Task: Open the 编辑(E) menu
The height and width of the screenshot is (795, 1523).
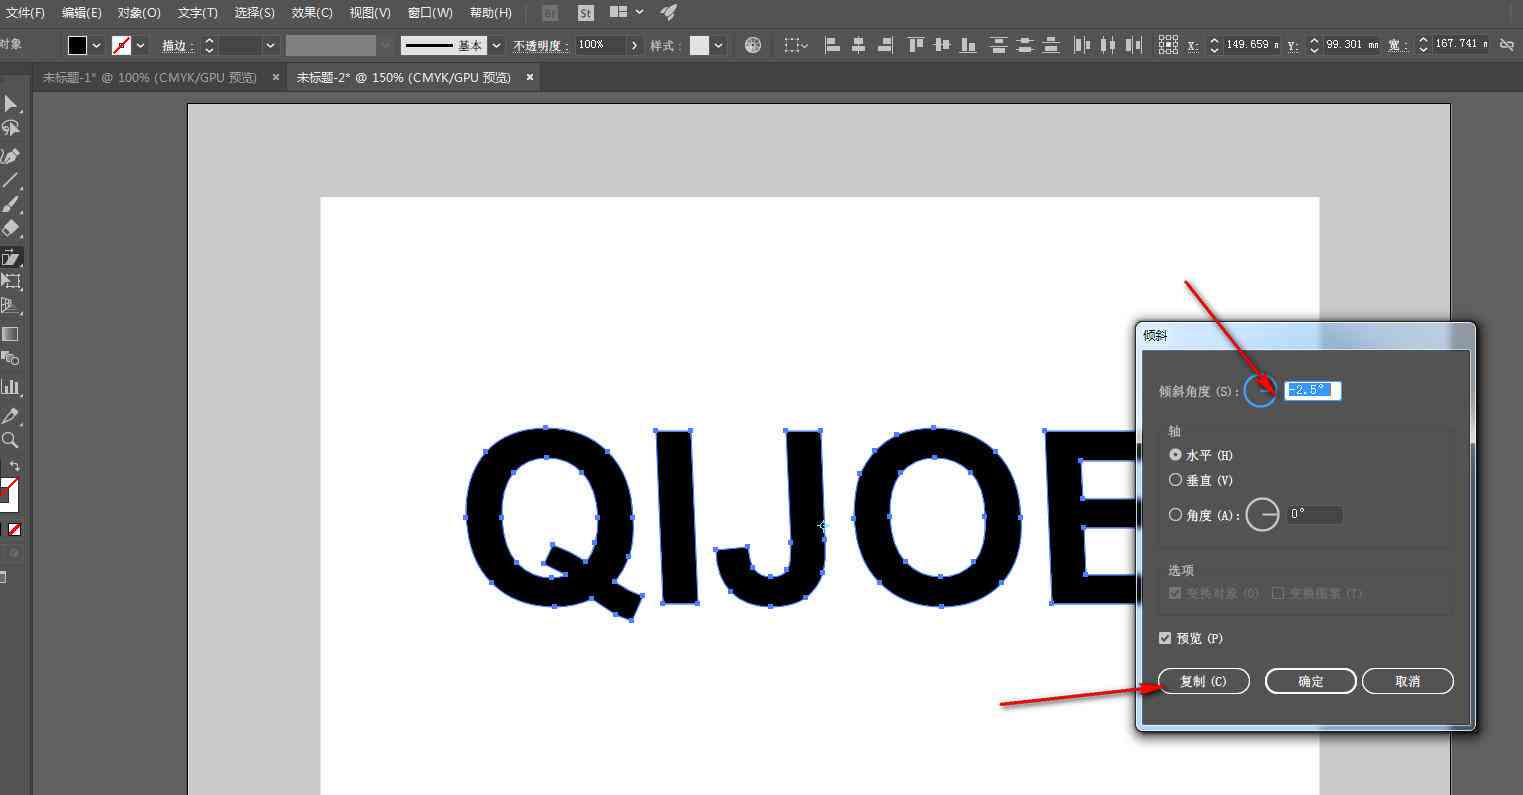Action: point(82,13)
